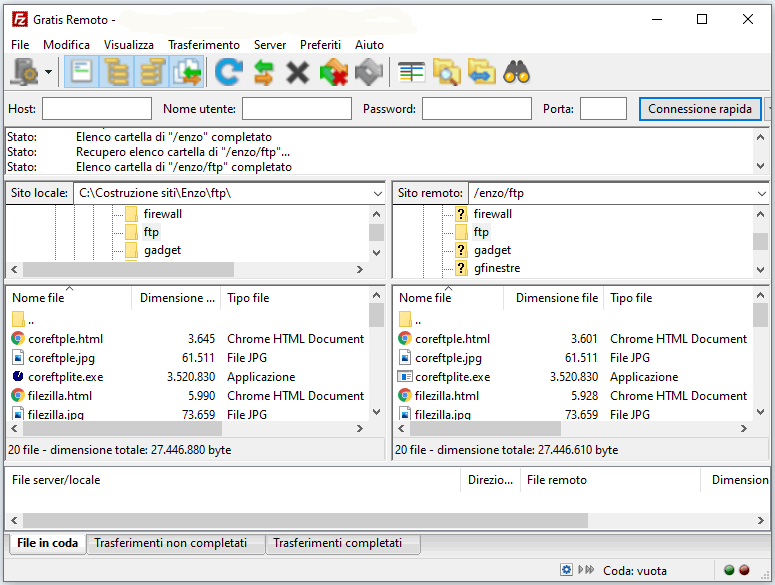Toggle directory comparison

click(x=446, y=72)
